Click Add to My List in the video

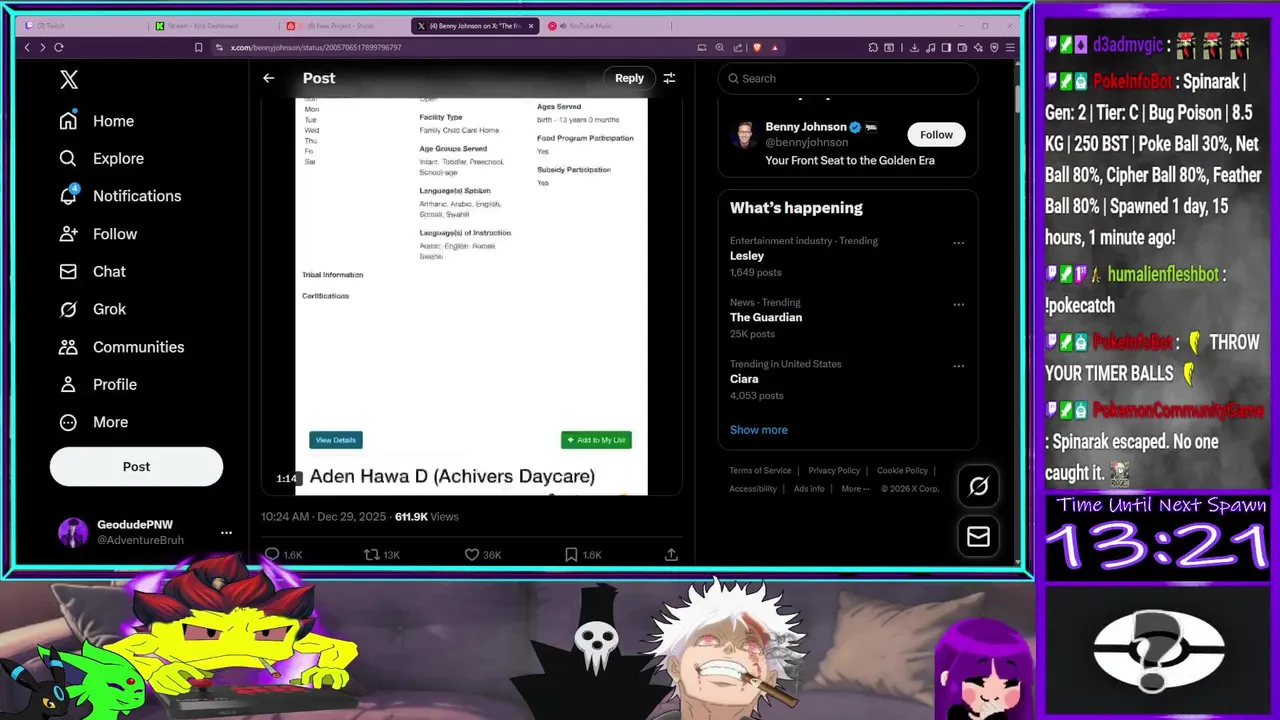pos(596,440)
